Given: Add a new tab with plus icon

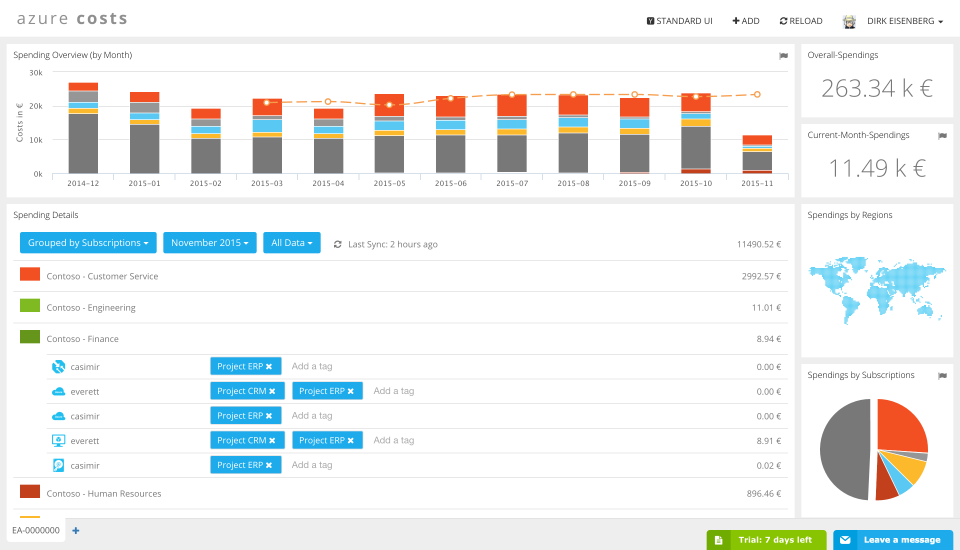Looking at the screenshot, I should [x=76, y=530].
